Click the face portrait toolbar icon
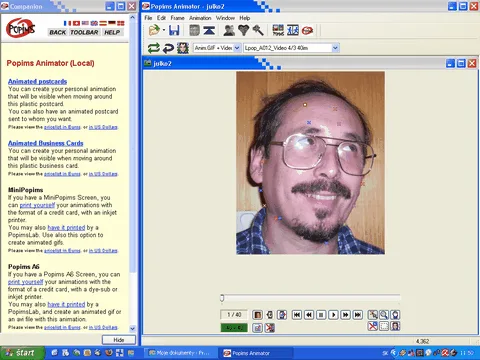The image size is (480, 360). click(183, 48)
